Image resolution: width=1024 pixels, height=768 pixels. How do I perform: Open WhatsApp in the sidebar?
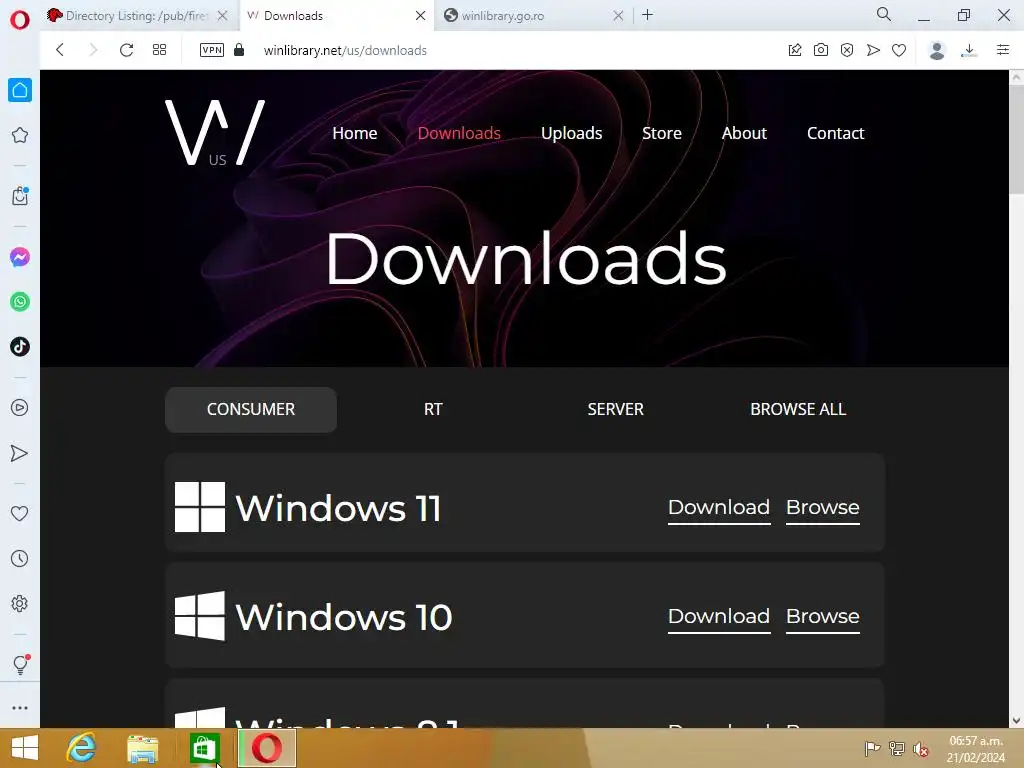(20, 302)
